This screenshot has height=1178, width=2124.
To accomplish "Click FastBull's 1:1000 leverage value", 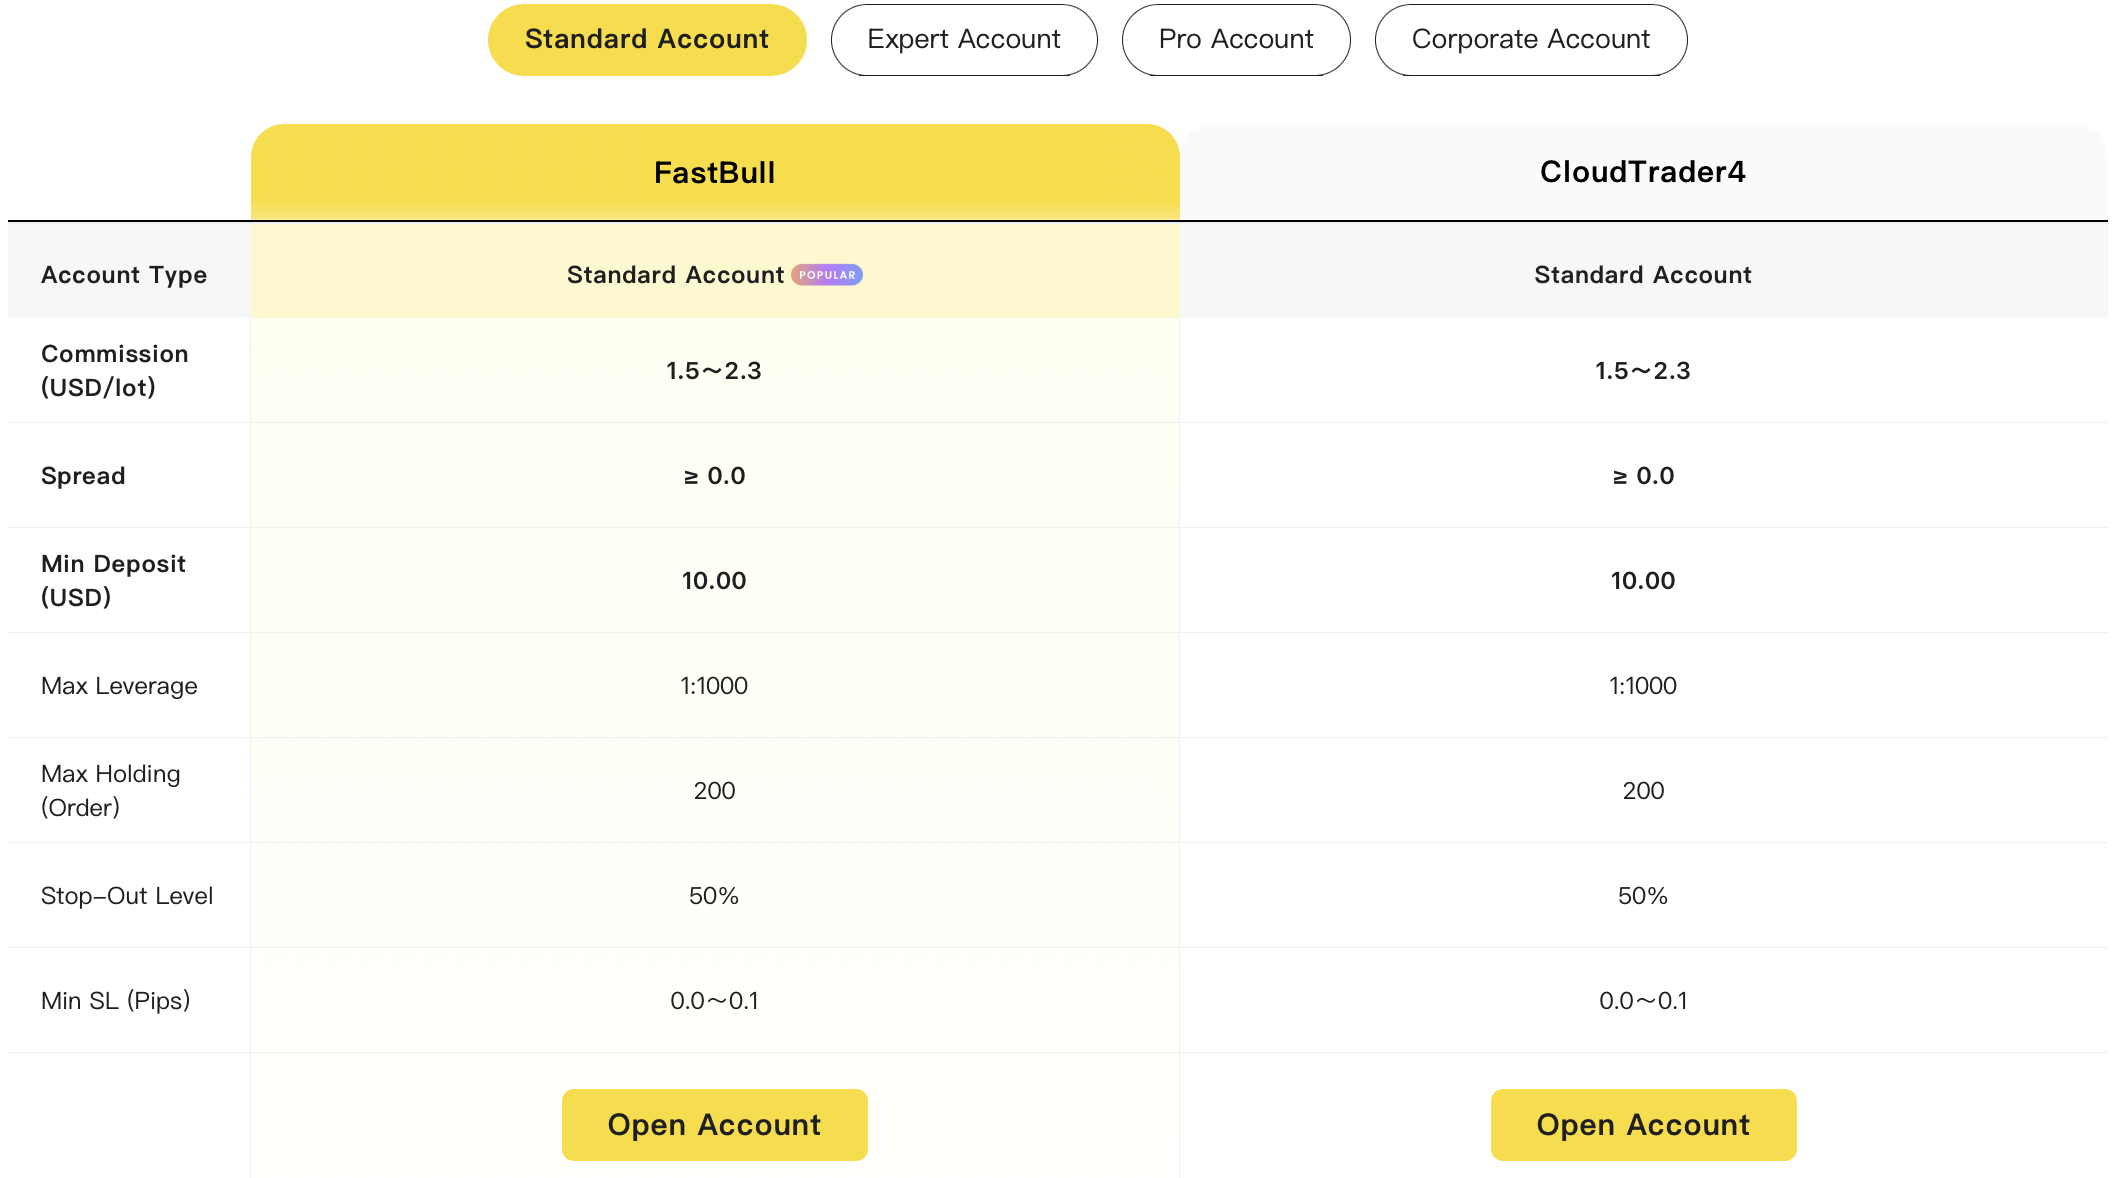I will (x=714, y=686).
